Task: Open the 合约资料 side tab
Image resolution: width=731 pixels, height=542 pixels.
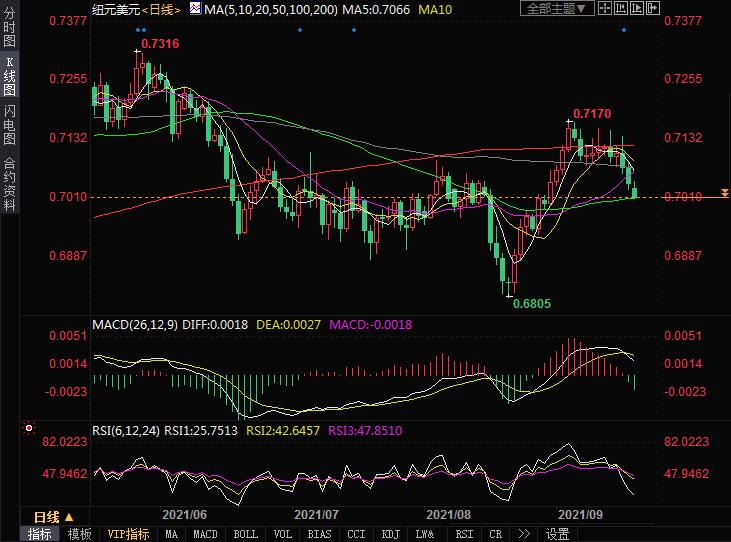Action: (9, 183)
